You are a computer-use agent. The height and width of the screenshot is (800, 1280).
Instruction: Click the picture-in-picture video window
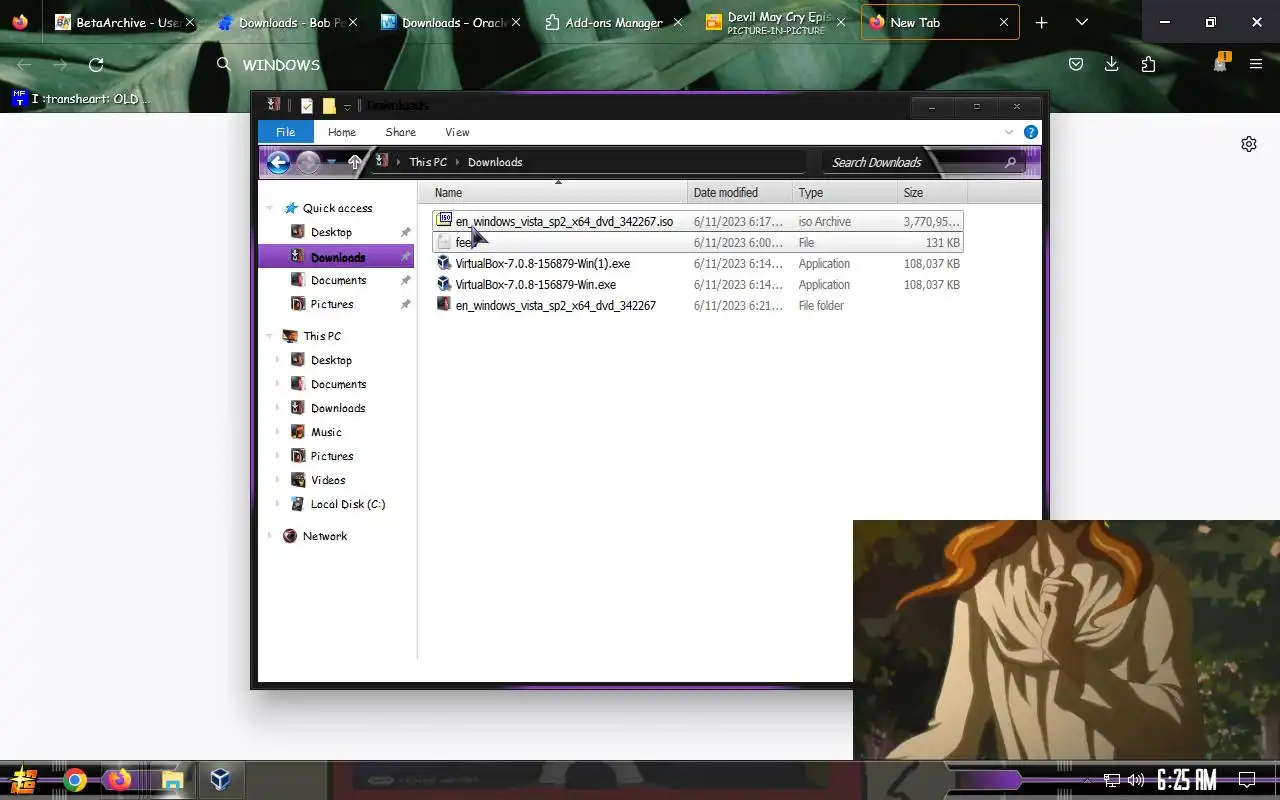pyautogui.click(x=1066, y=640)
